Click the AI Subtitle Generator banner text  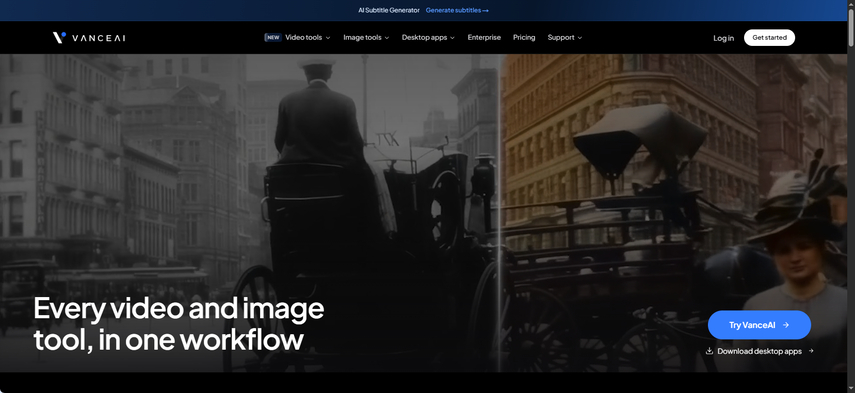click(389, 10)
